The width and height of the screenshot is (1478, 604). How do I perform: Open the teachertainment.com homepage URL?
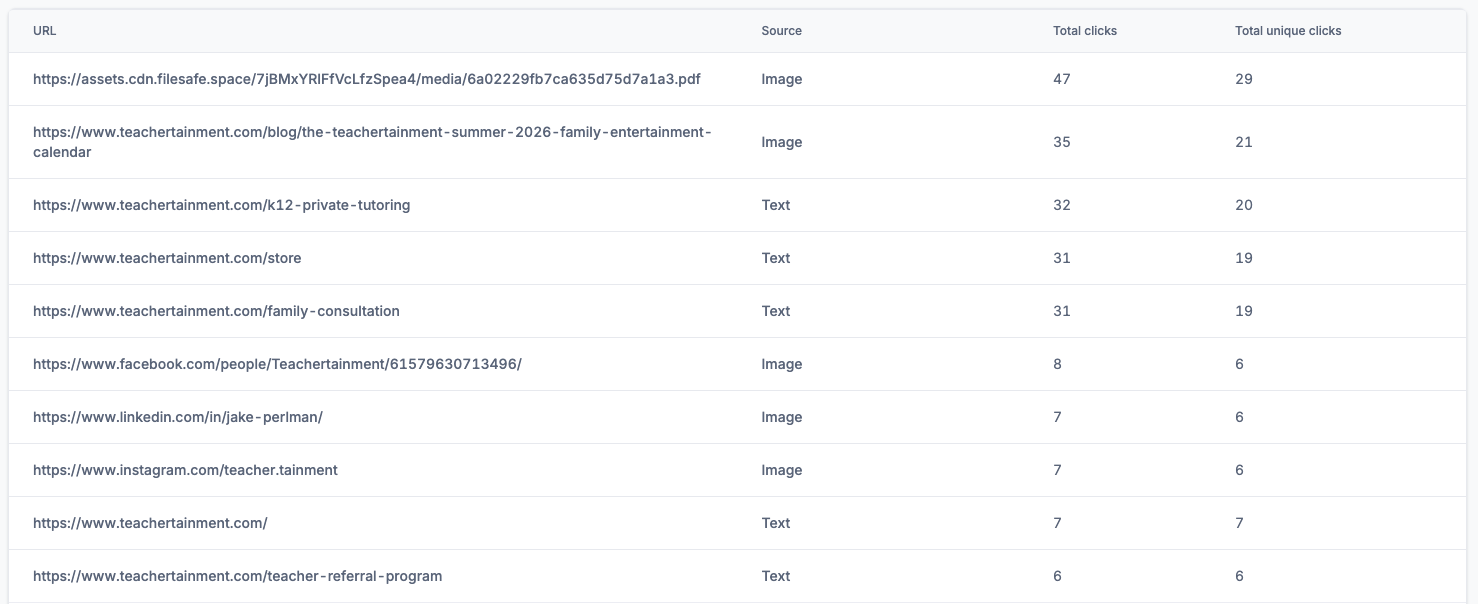tap(150, 523)
